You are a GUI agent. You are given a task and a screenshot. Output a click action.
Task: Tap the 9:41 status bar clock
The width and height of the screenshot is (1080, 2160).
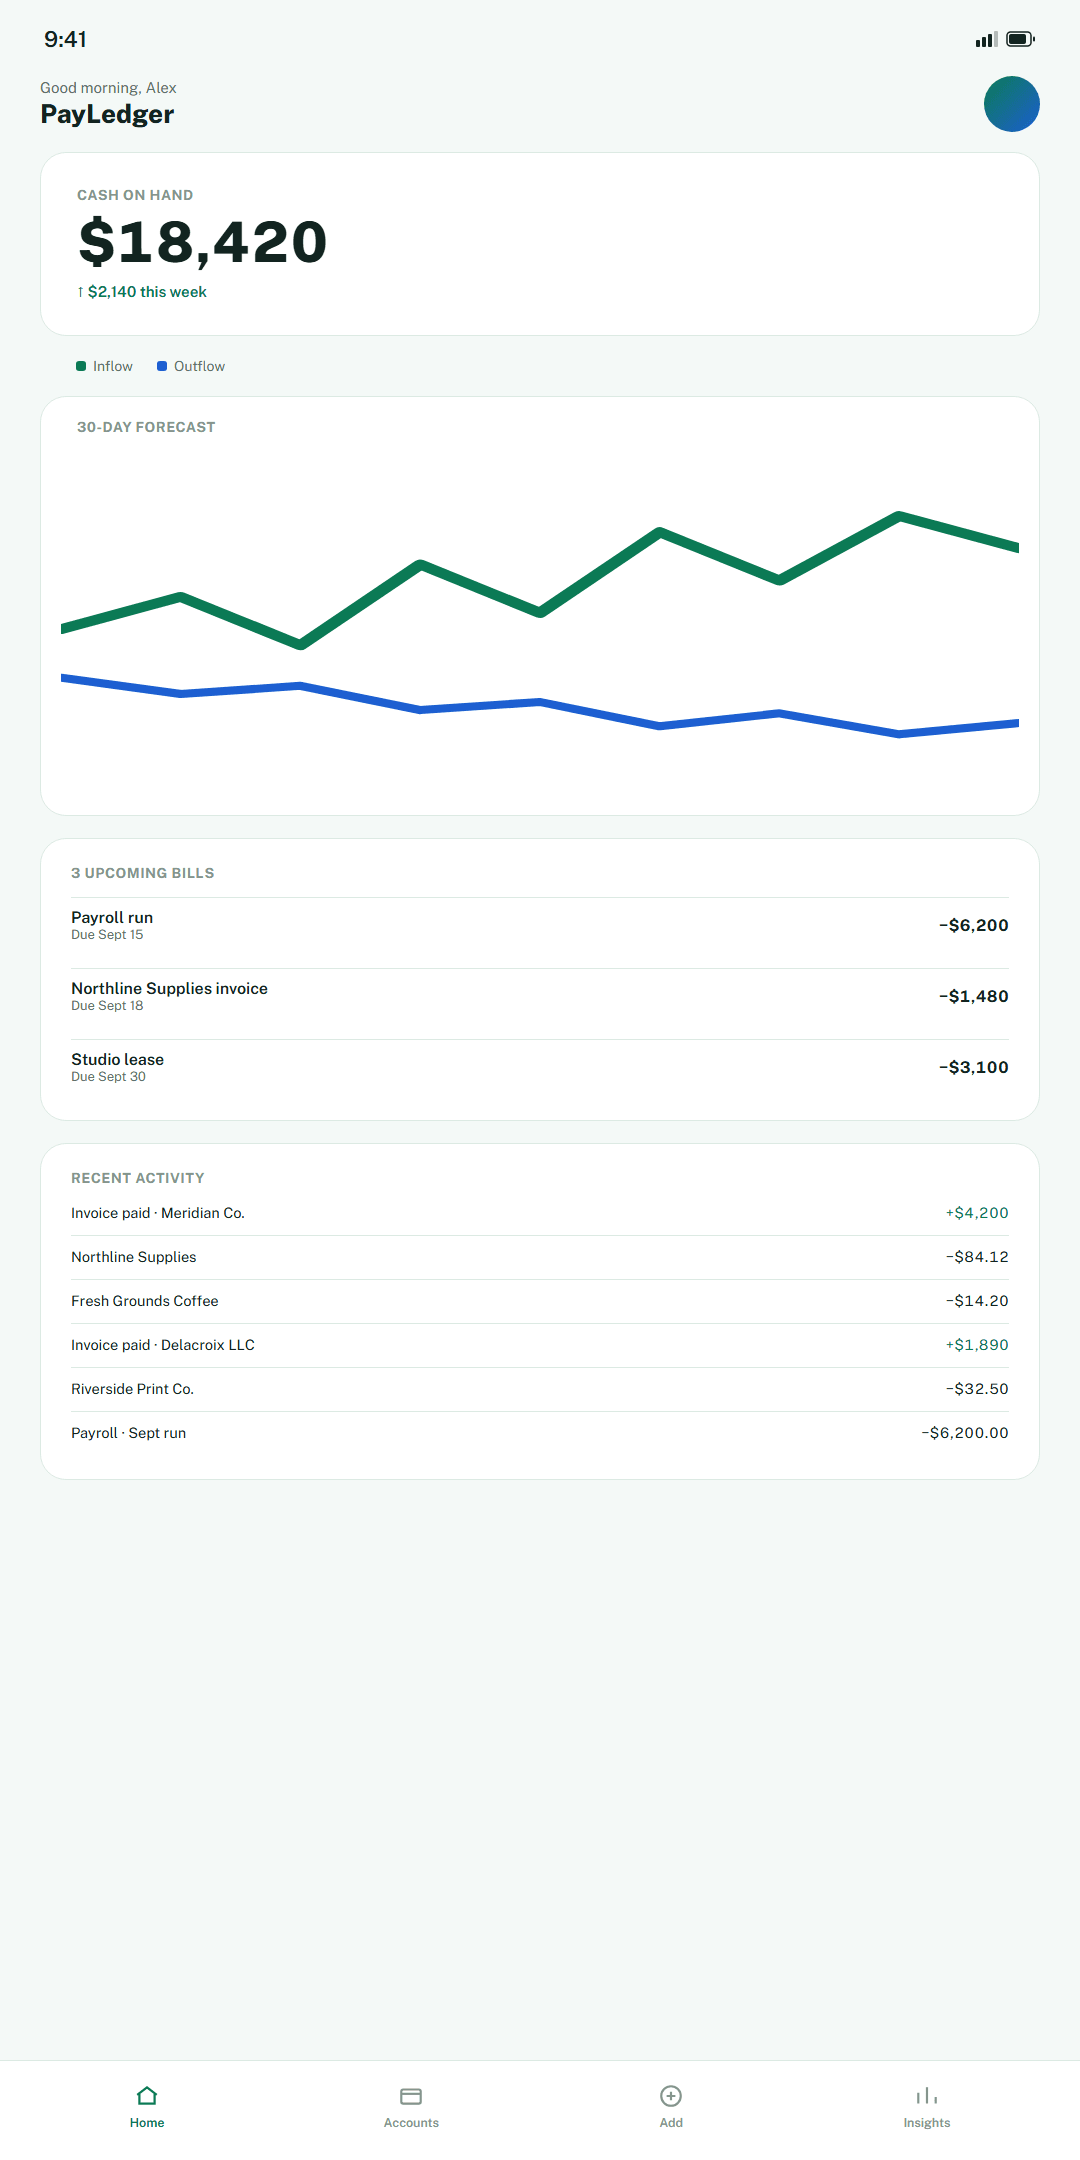65,39
